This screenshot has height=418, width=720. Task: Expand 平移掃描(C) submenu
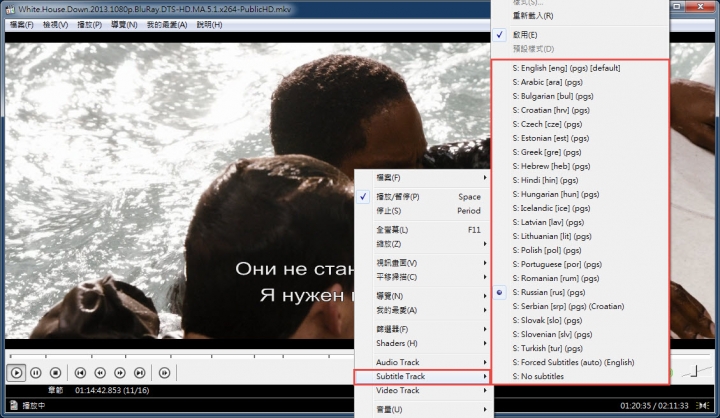click(x=423, y=277)
